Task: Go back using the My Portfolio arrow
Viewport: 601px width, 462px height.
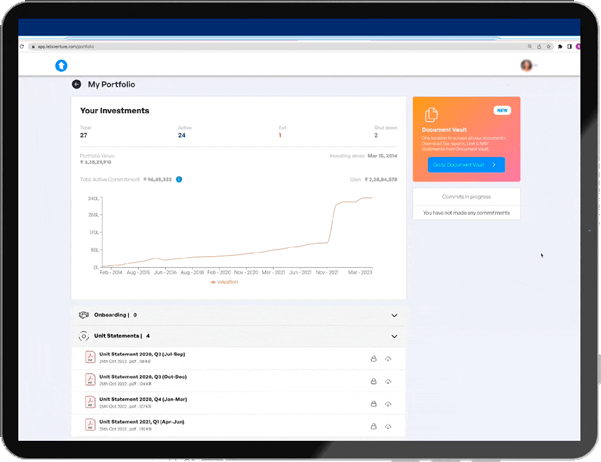Action: tap(76, 85)
